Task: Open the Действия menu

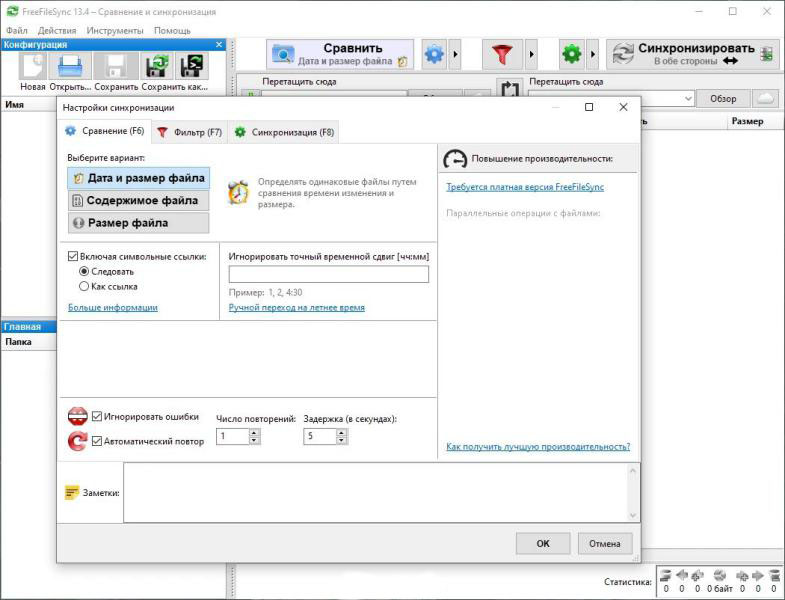Action: point(57,31)
